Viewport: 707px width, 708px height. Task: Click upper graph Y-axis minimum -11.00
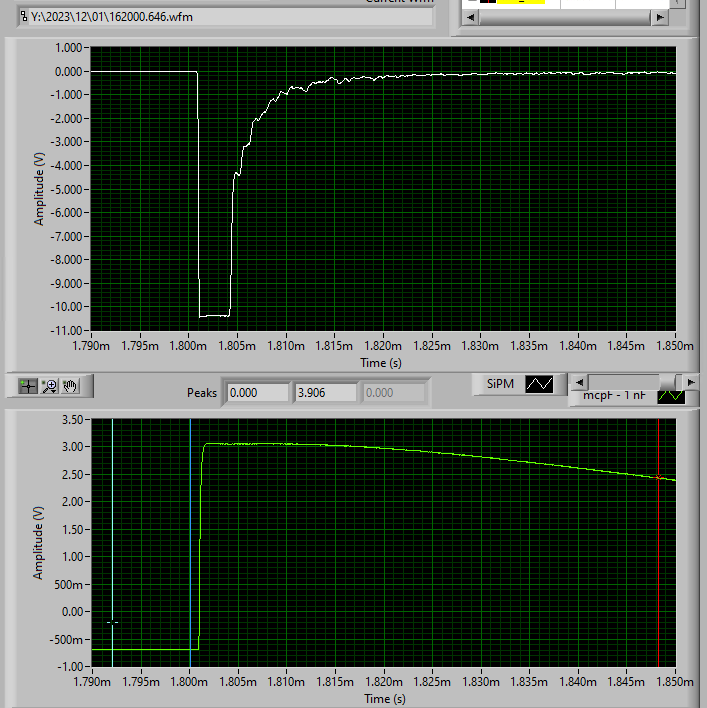[66, 331]
